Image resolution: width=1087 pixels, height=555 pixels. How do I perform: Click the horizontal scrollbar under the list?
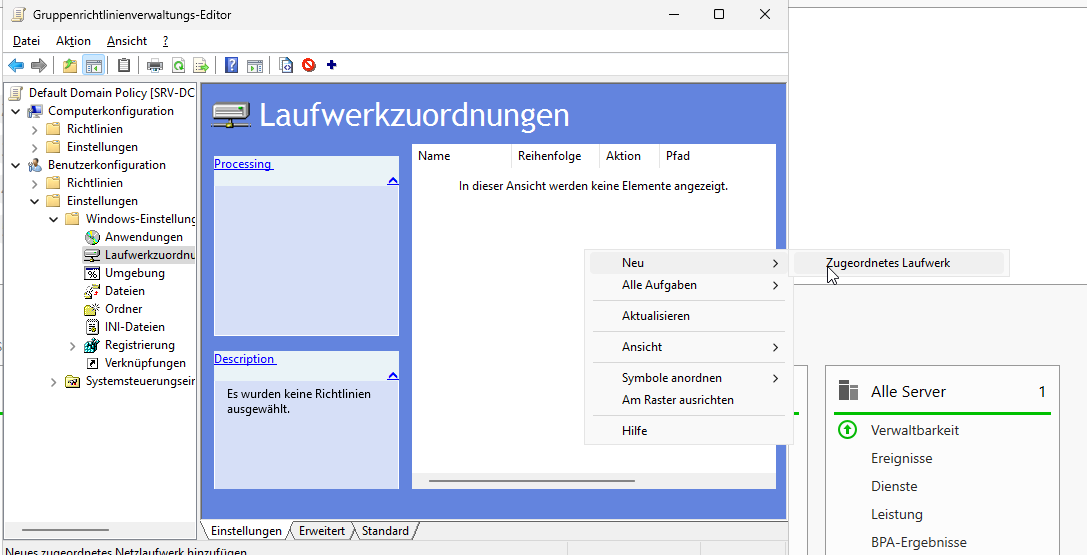click(x=532, y=481)
